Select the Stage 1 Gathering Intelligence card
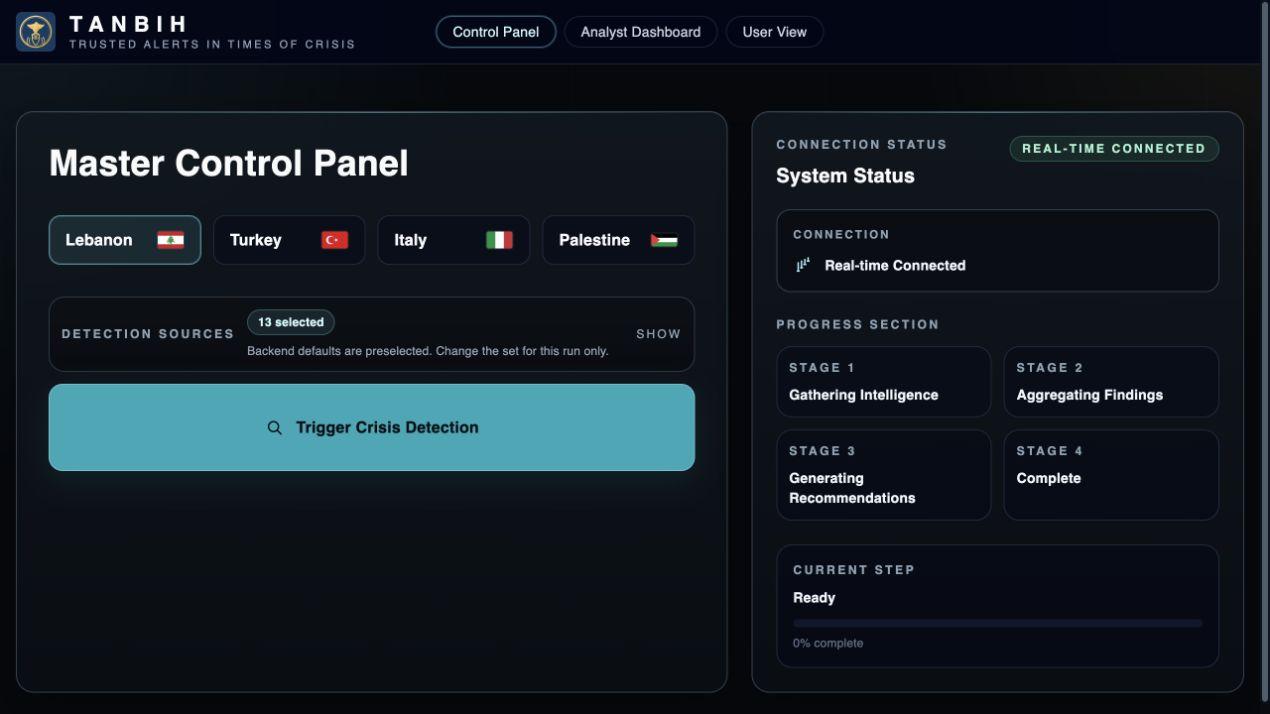 coord(884,382)
